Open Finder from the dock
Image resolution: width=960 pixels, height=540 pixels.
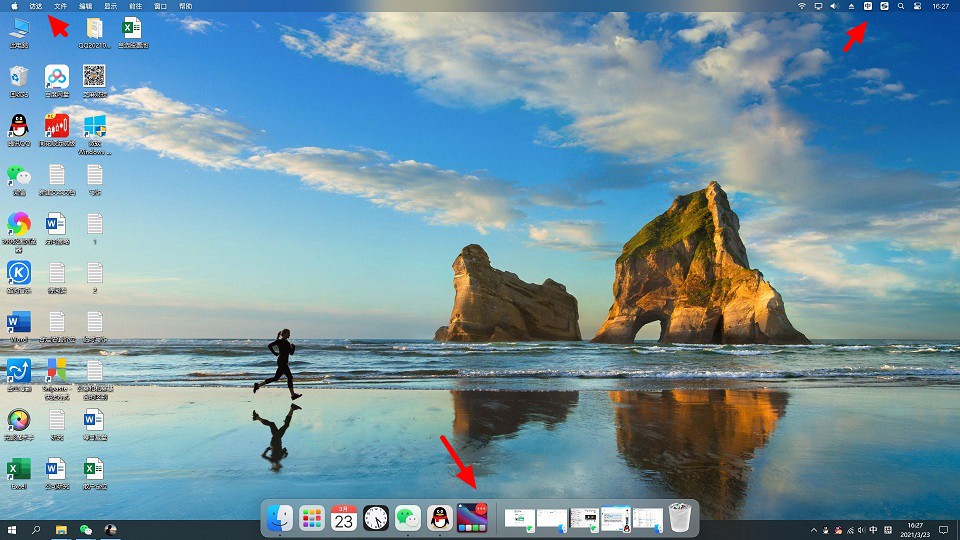280,518
